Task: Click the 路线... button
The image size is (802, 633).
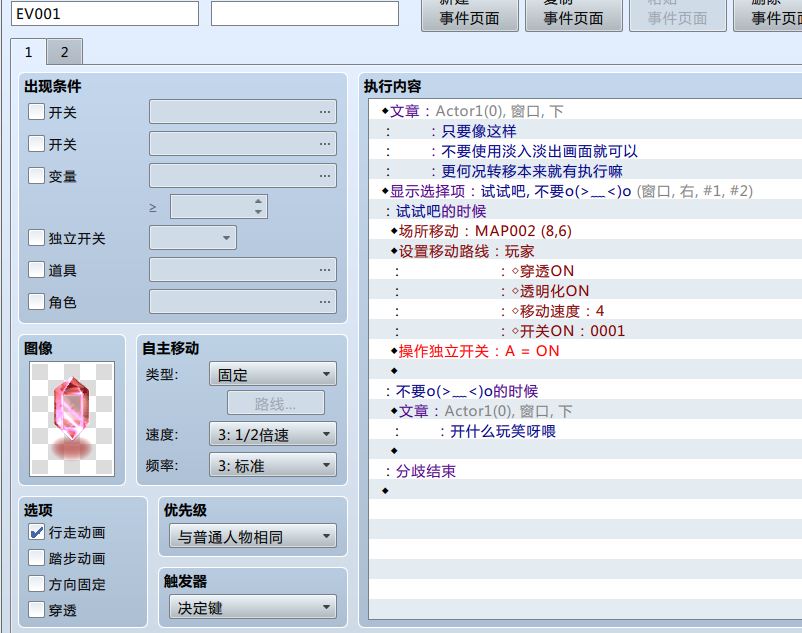Action: [x=276, y=404]
